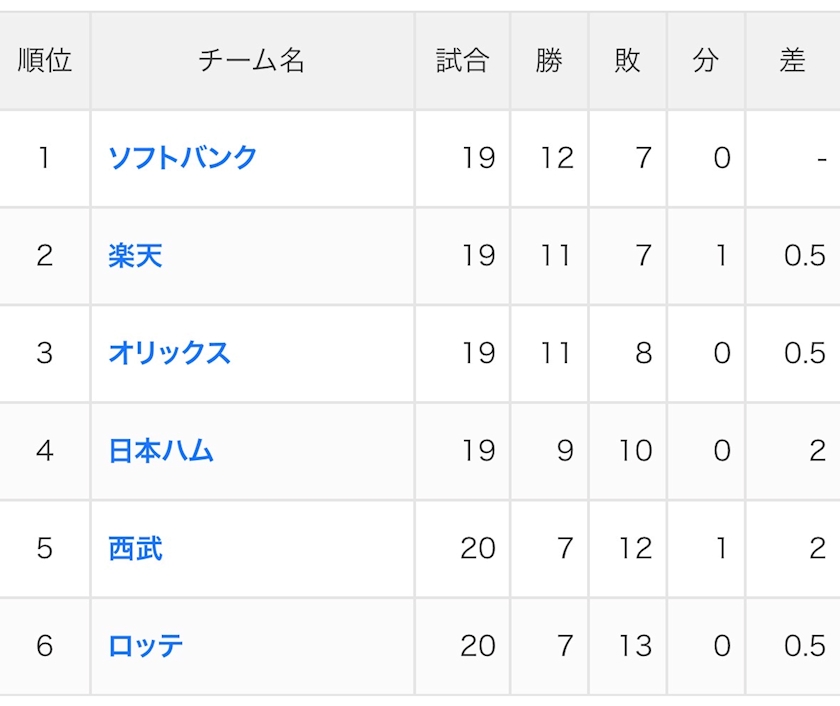Image resolution: width=840 pixels, height=706 pixels.
Task: Click the 敗 column header
Action: pos(627,60)
